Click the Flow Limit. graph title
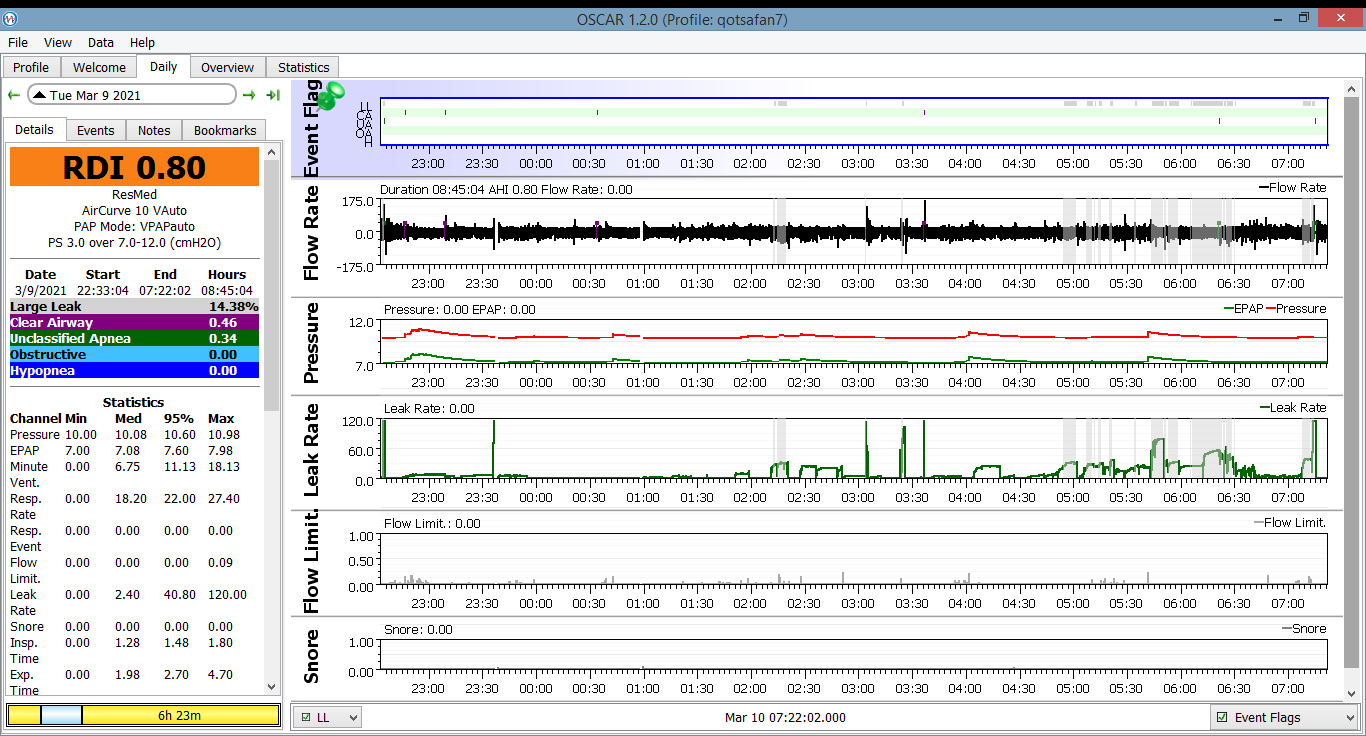 pos(312,561)
